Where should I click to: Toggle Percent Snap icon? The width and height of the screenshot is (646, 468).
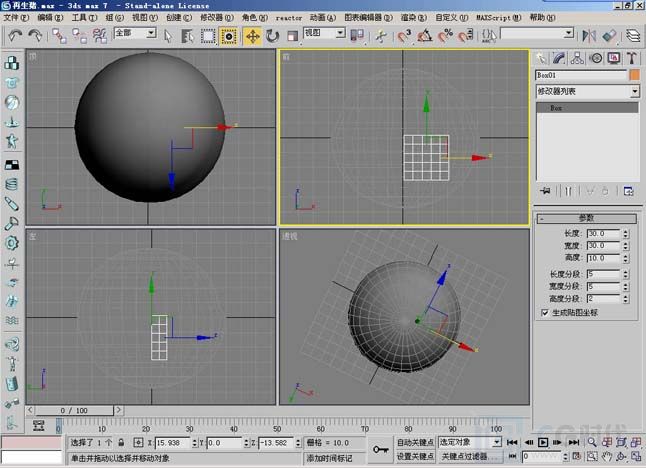coord(445,36)
